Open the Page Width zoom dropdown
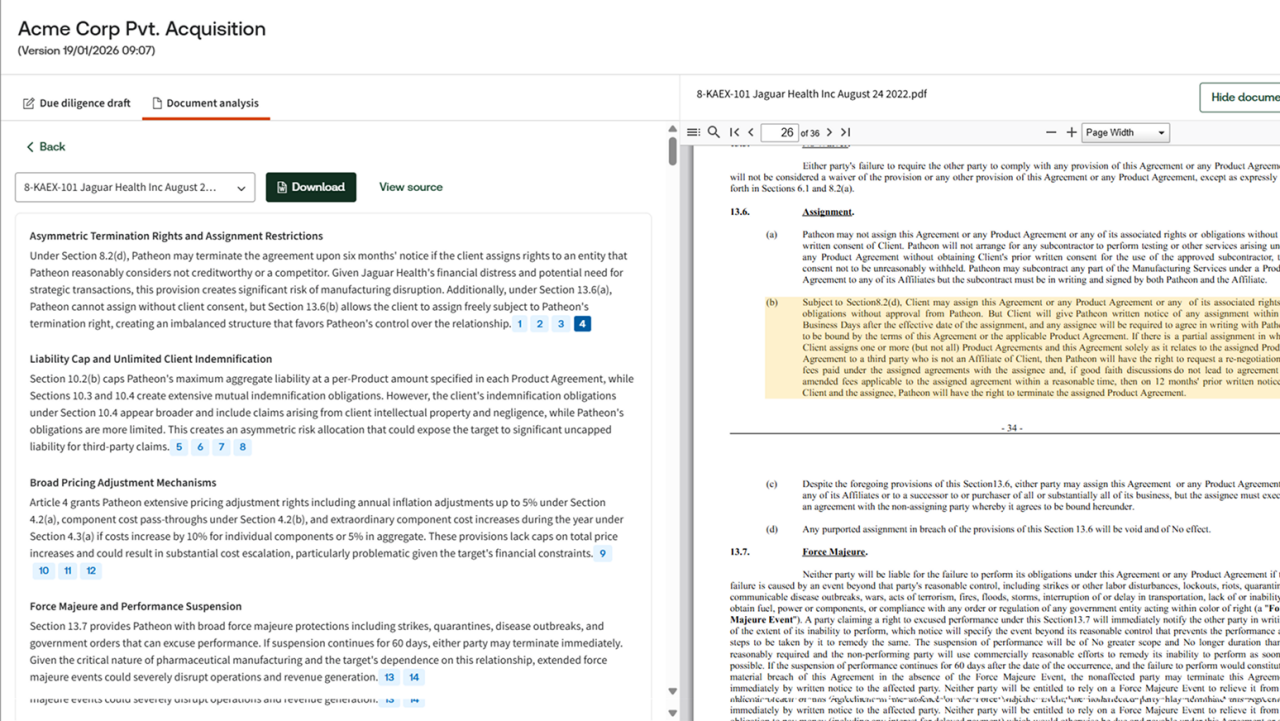Screen dimensions: 1280x721 pyautogui.click(x=1125, y=132)
